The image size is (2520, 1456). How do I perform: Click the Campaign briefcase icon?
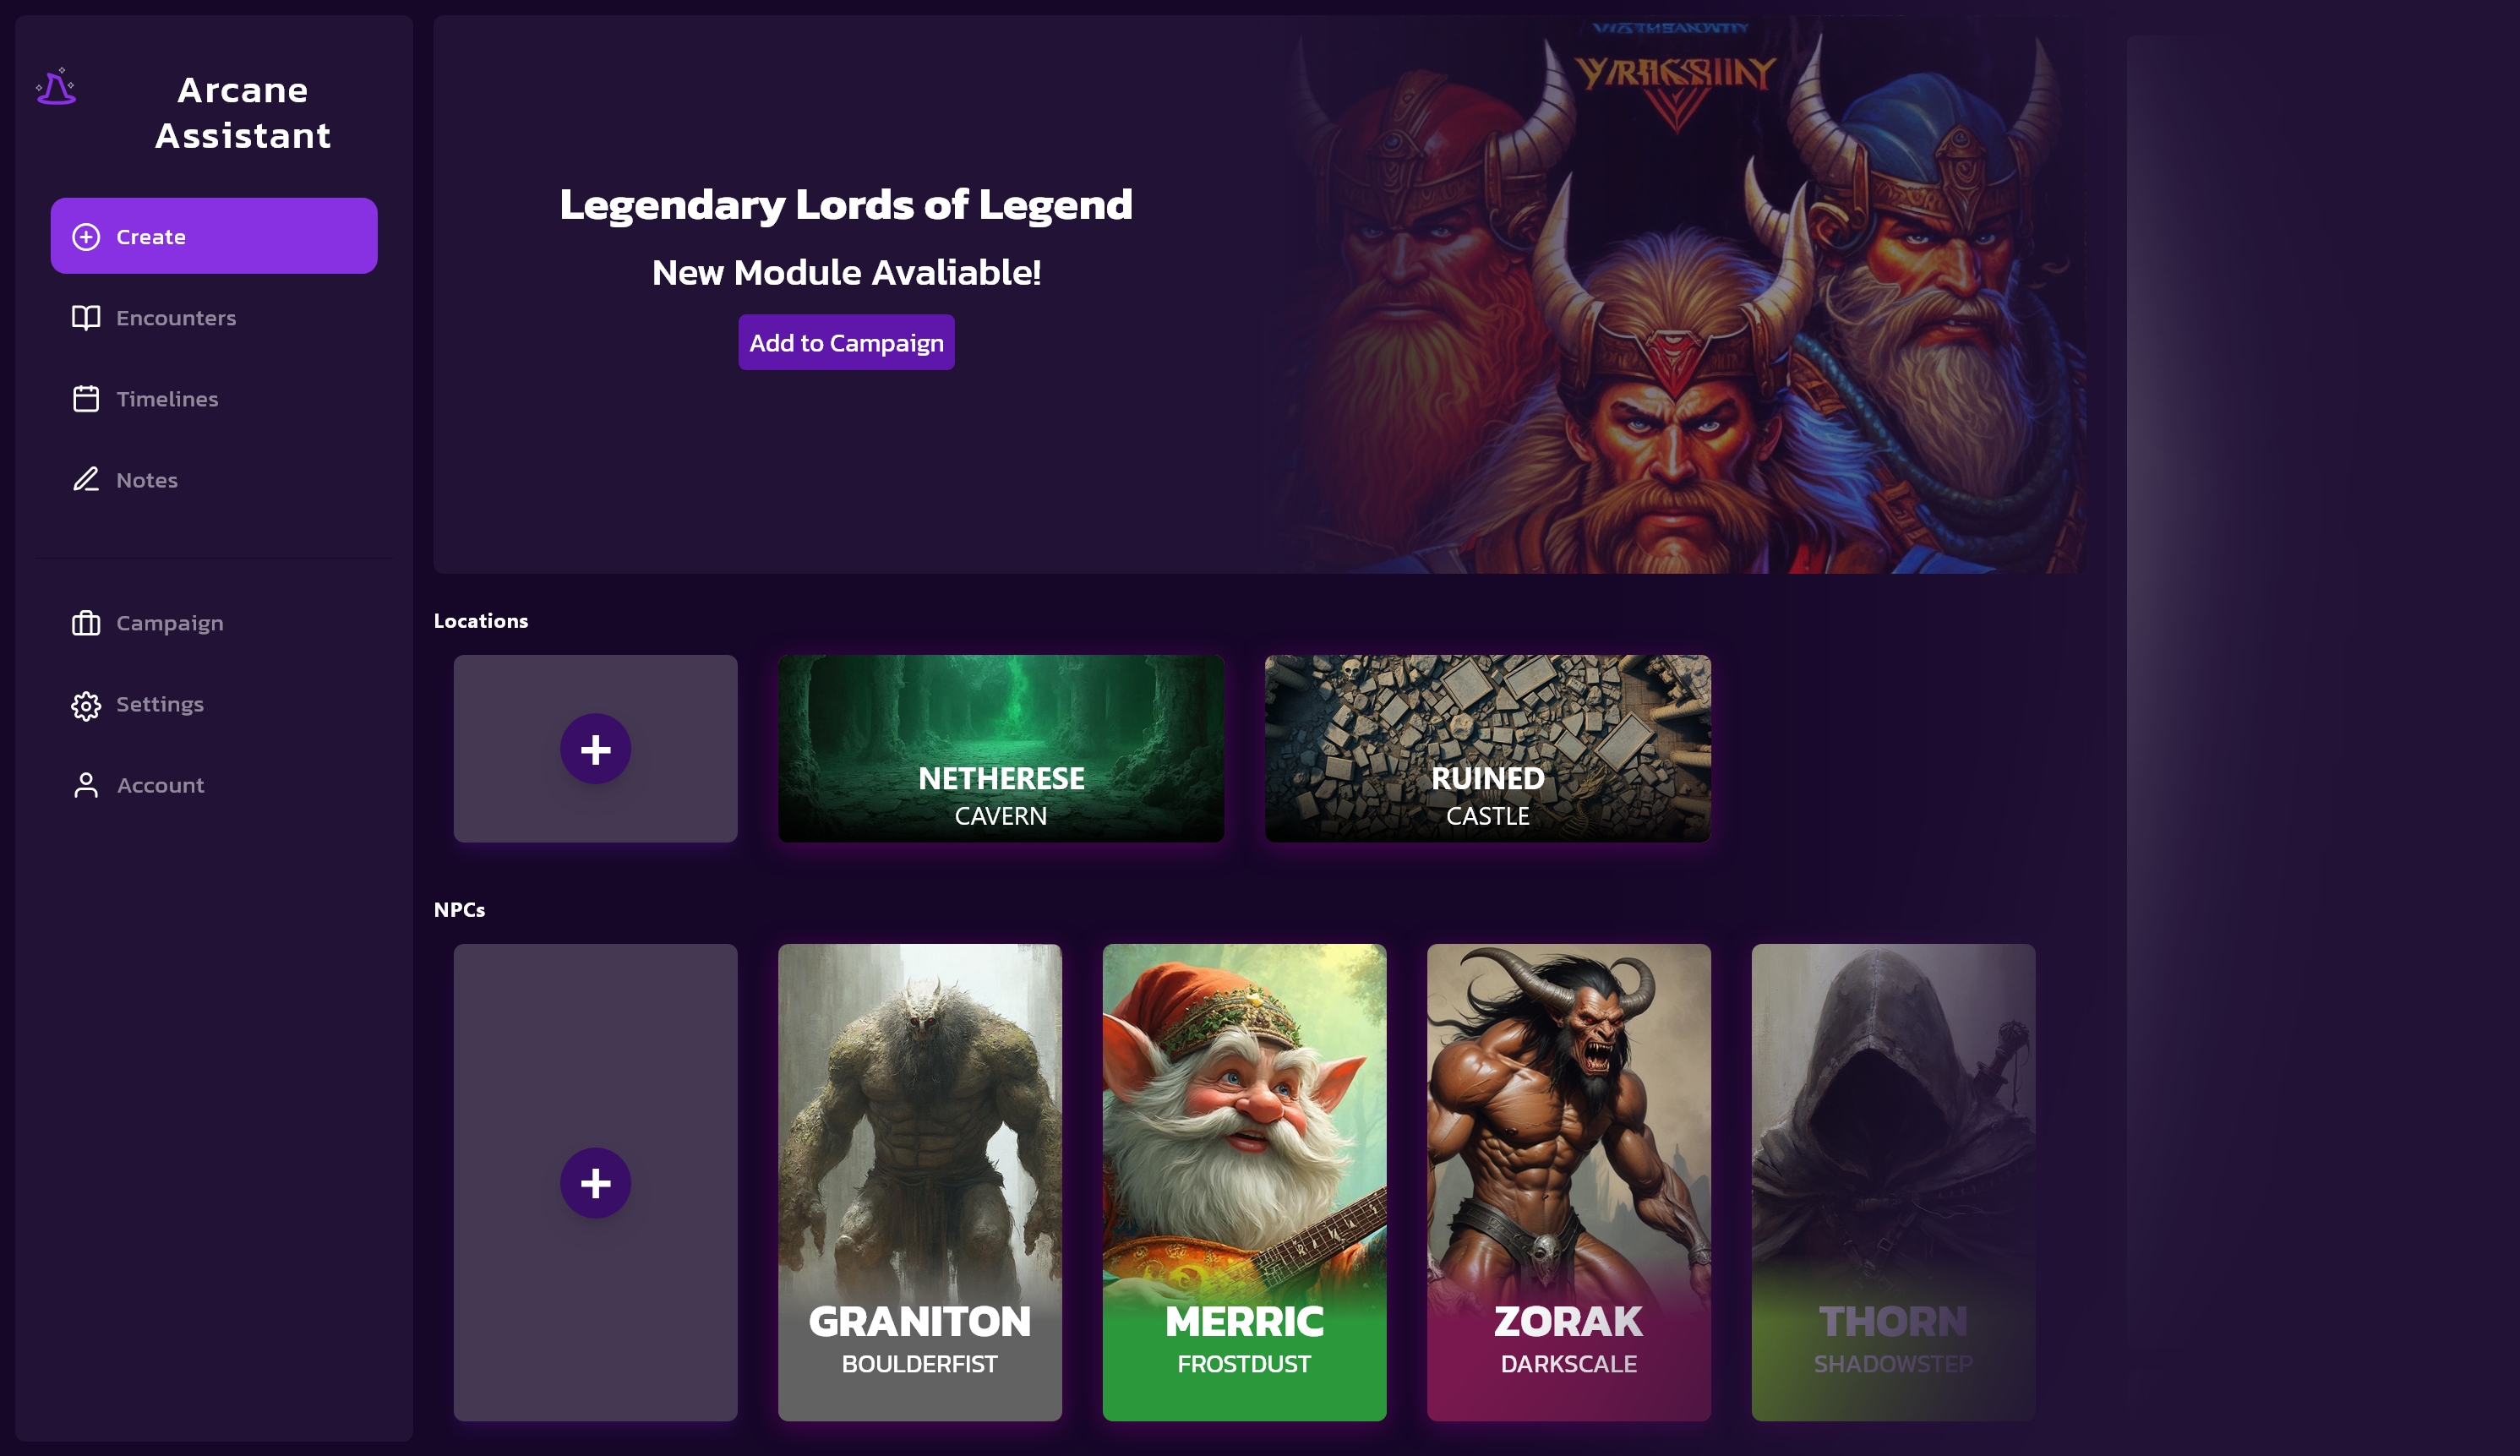[x=86, y=623]
